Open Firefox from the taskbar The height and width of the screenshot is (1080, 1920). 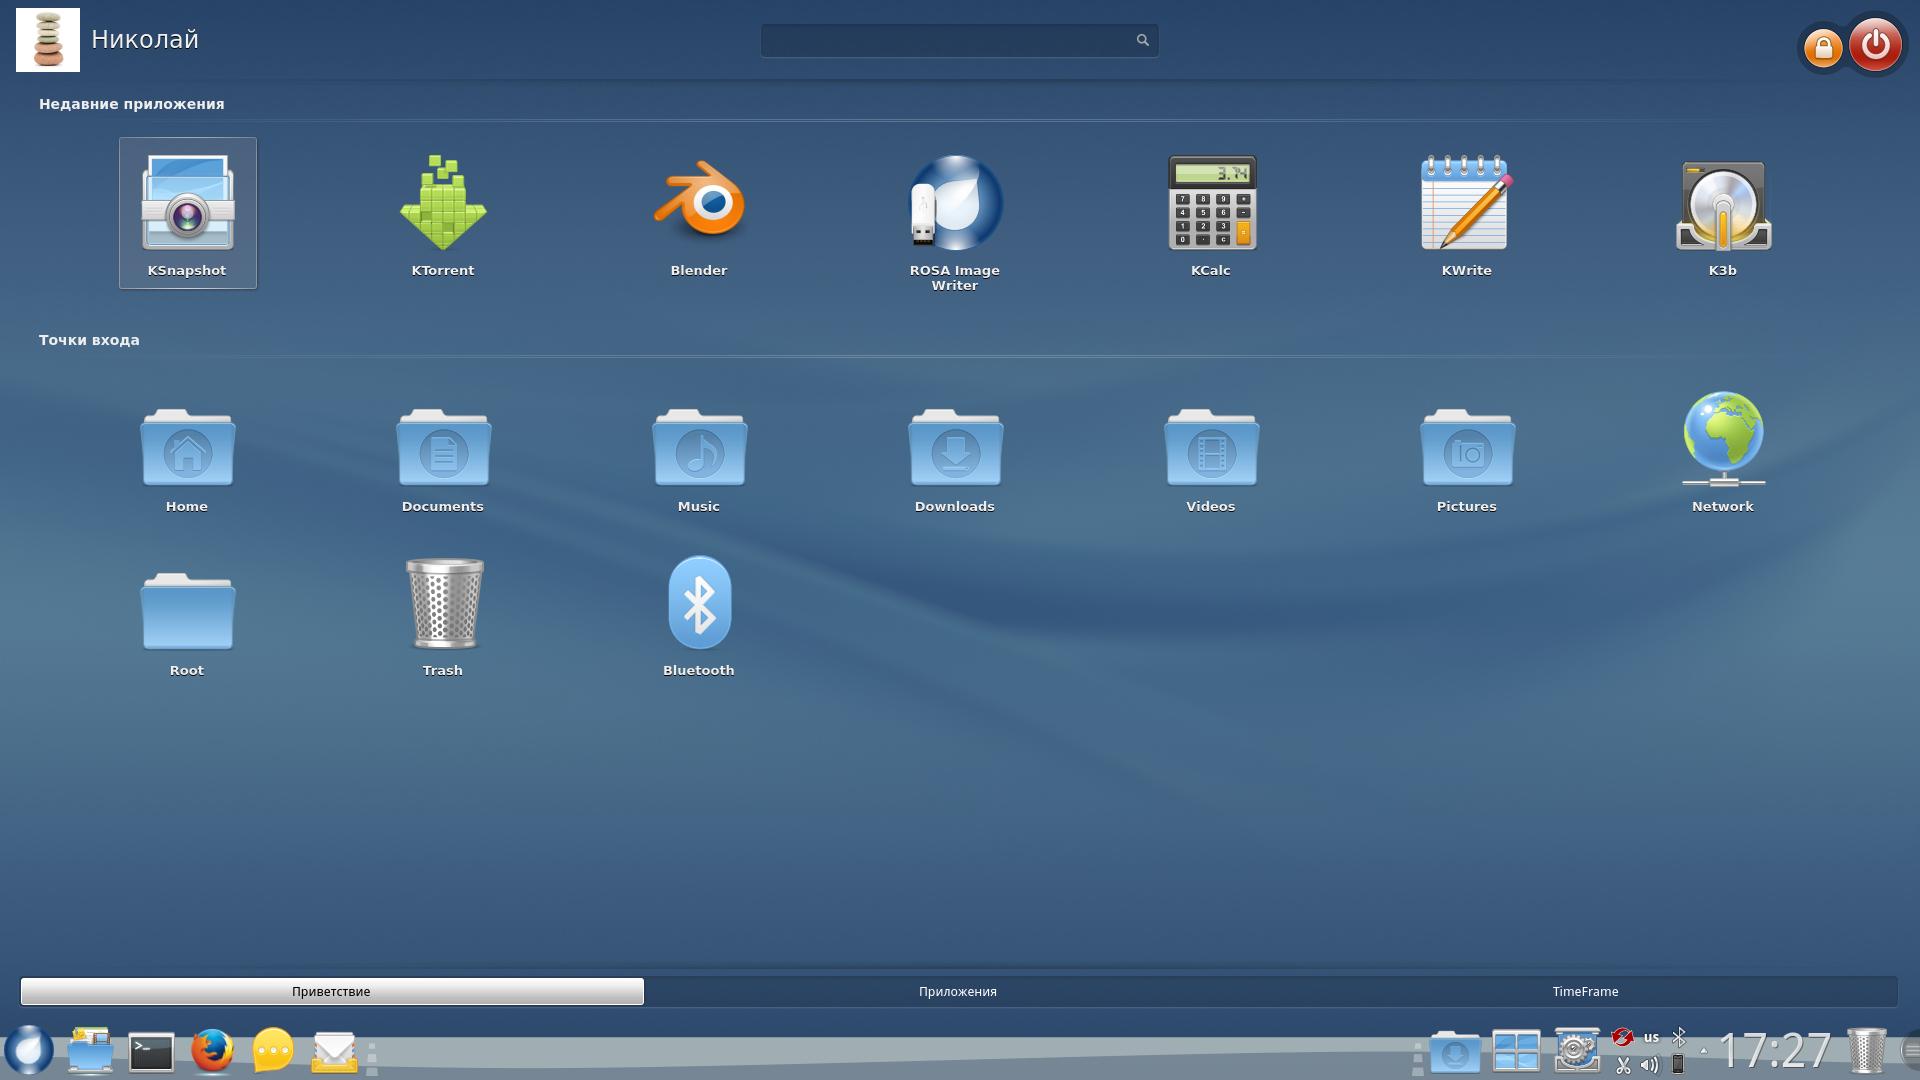click(x=212, y=1051)
